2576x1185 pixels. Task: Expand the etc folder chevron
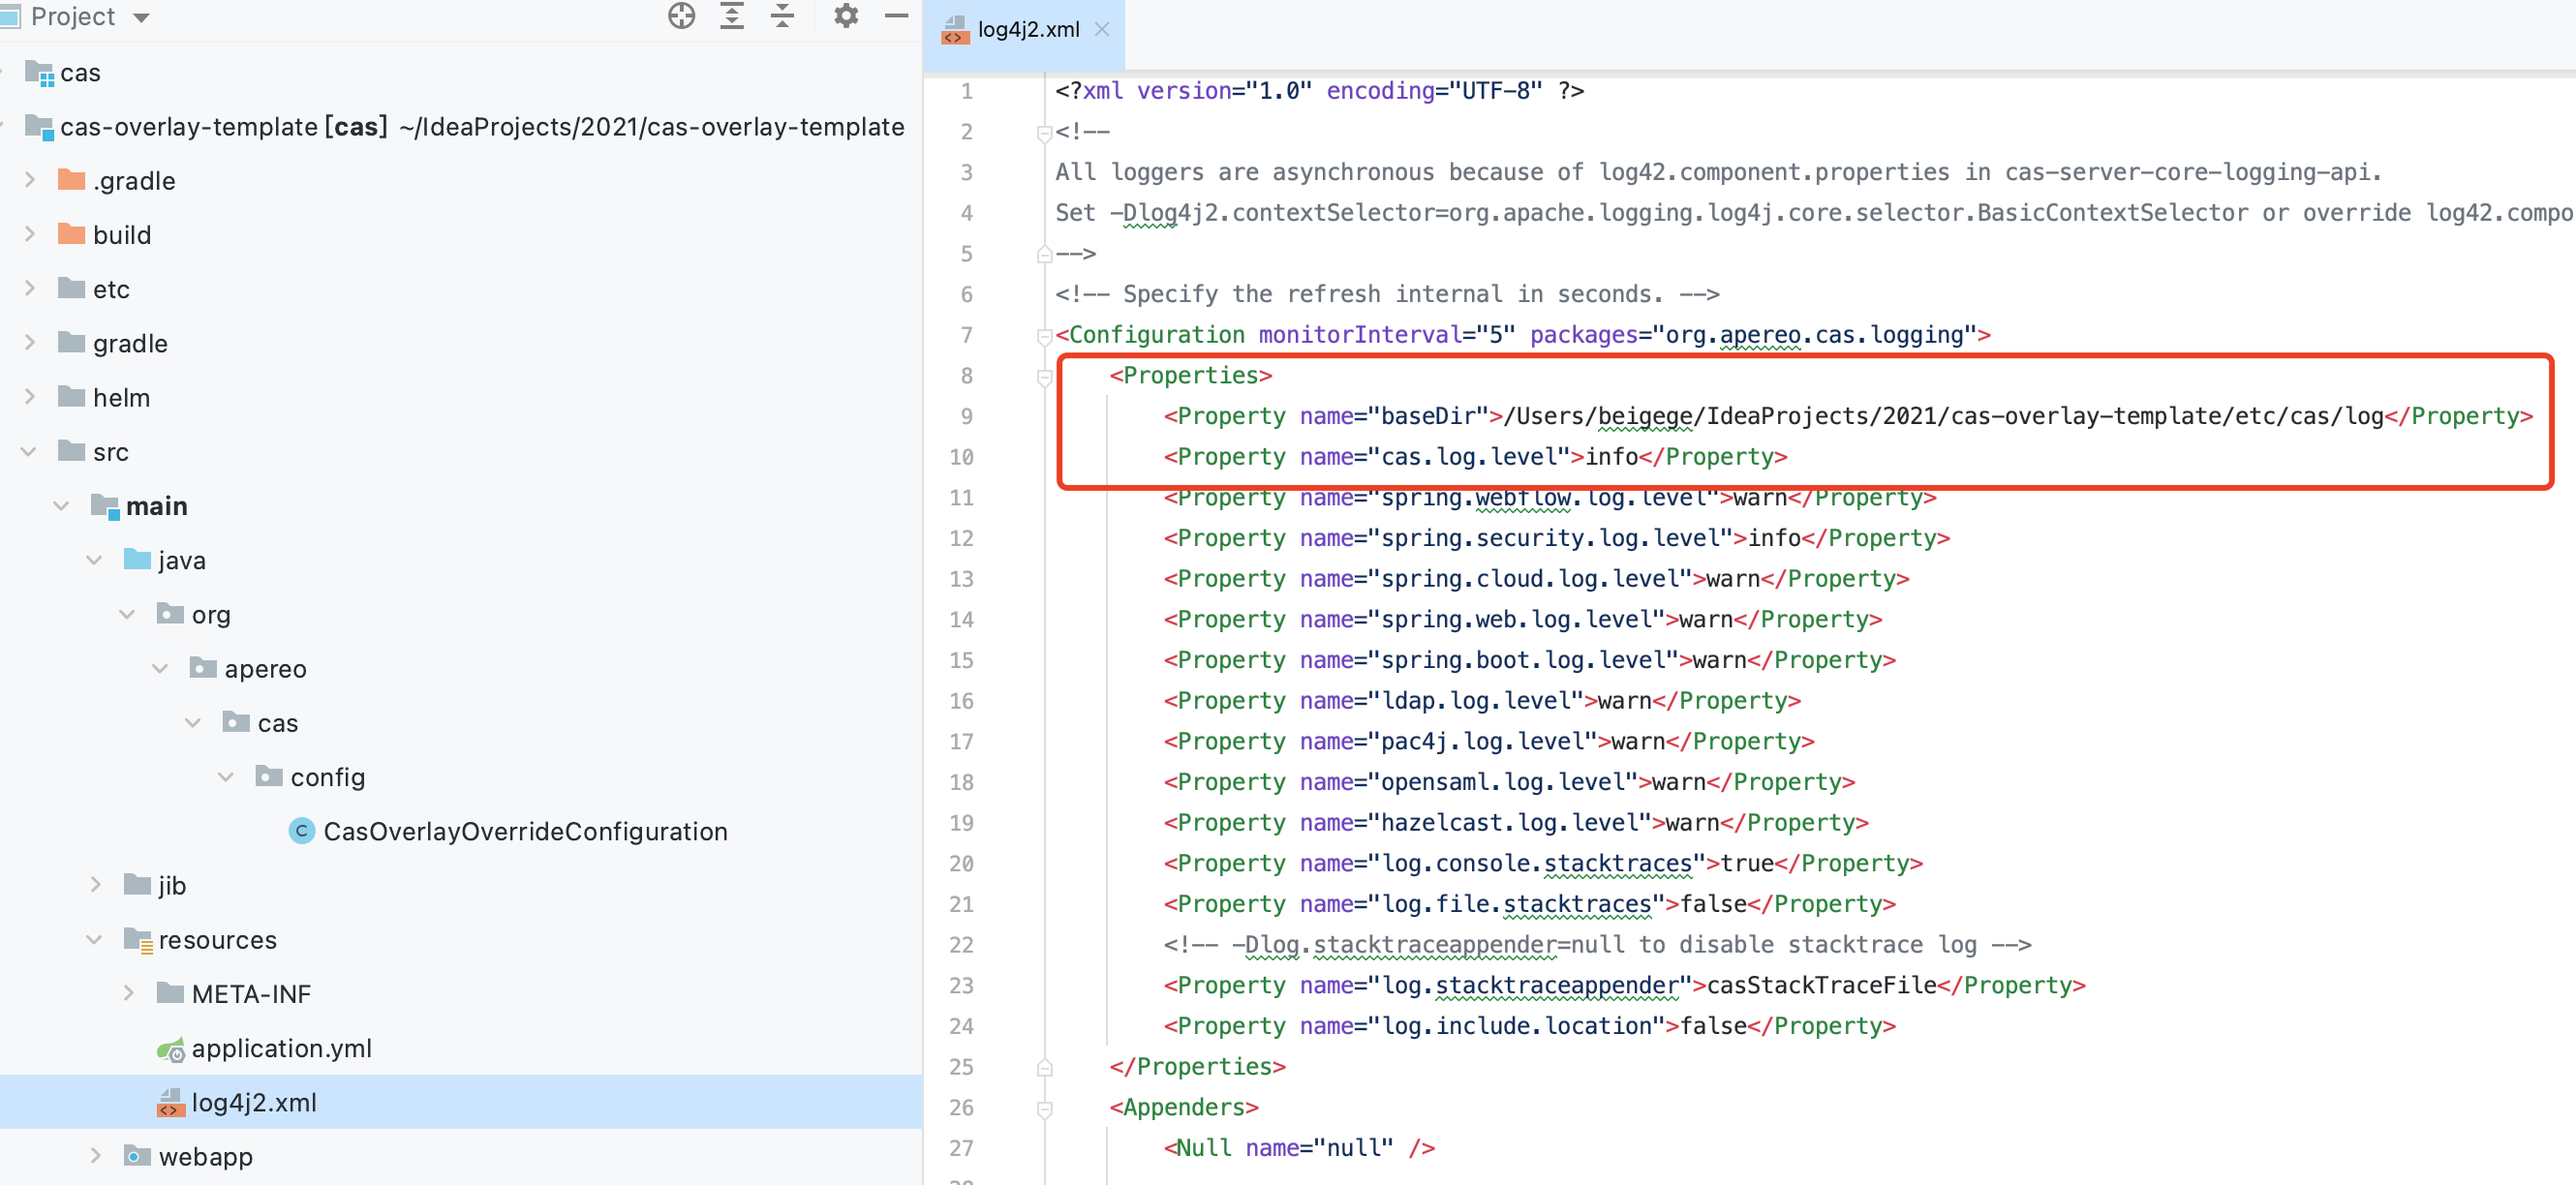click(x=30, y=288)
